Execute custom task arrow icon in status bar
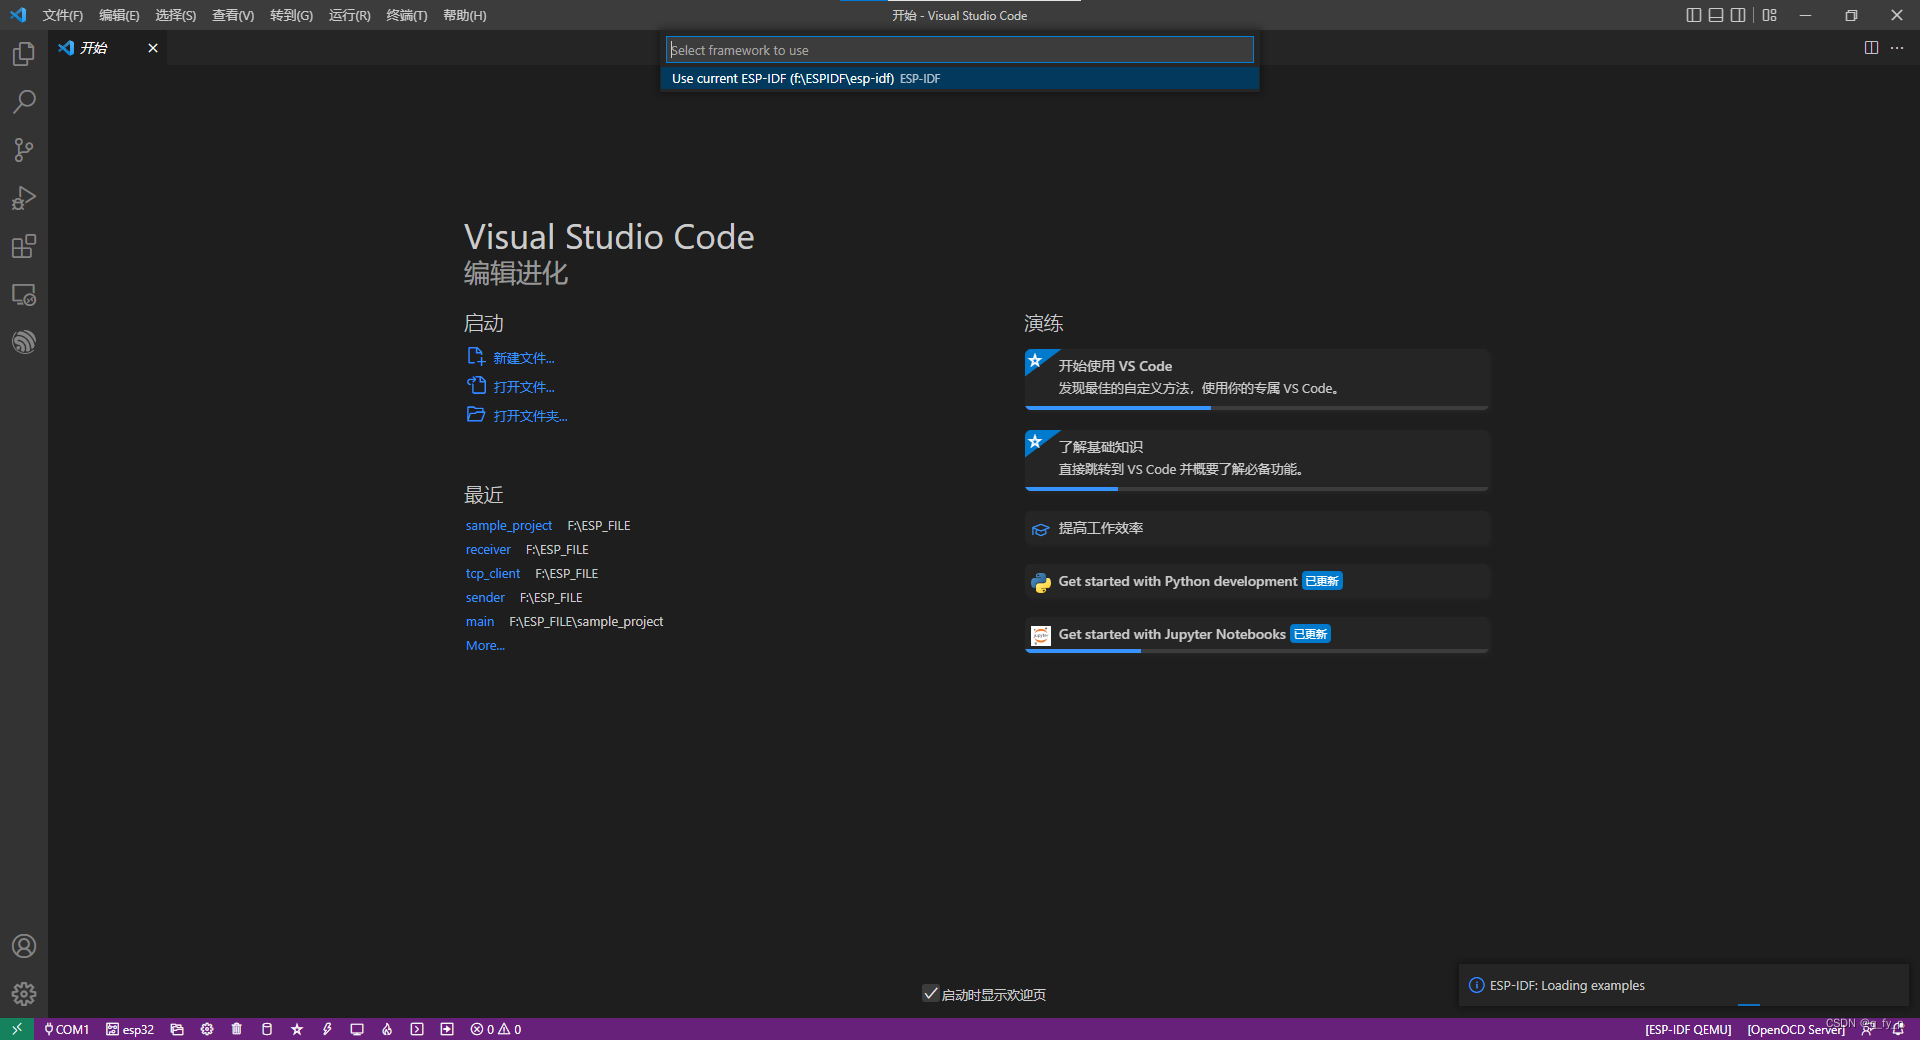The height and width of the screenshot is (1040, 1920). coord(447,1029)
